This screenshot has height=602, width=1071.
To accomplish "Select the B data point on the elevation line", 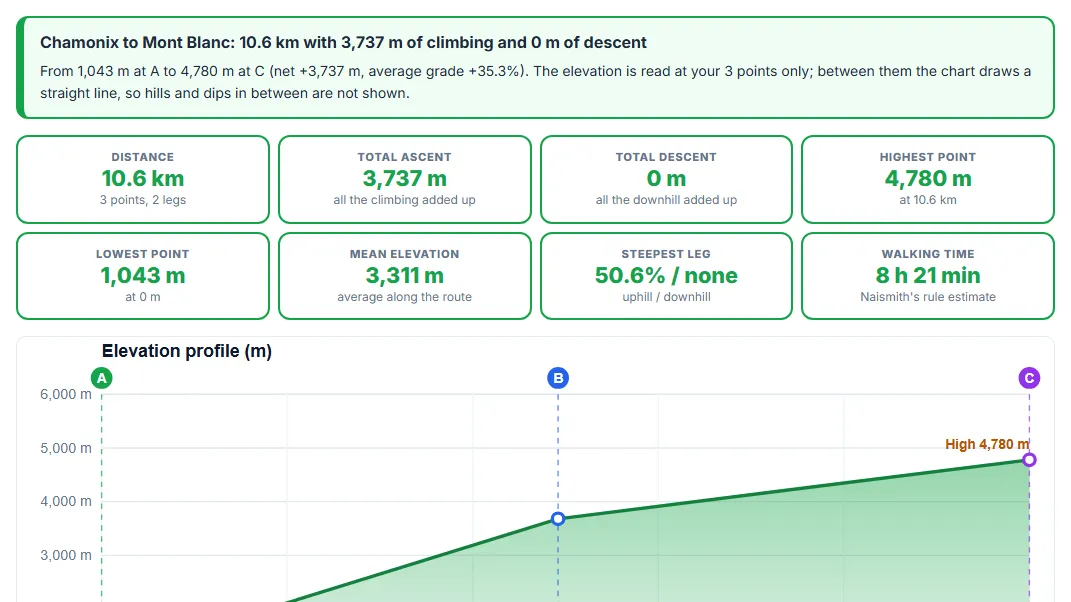I will point(558,519).
